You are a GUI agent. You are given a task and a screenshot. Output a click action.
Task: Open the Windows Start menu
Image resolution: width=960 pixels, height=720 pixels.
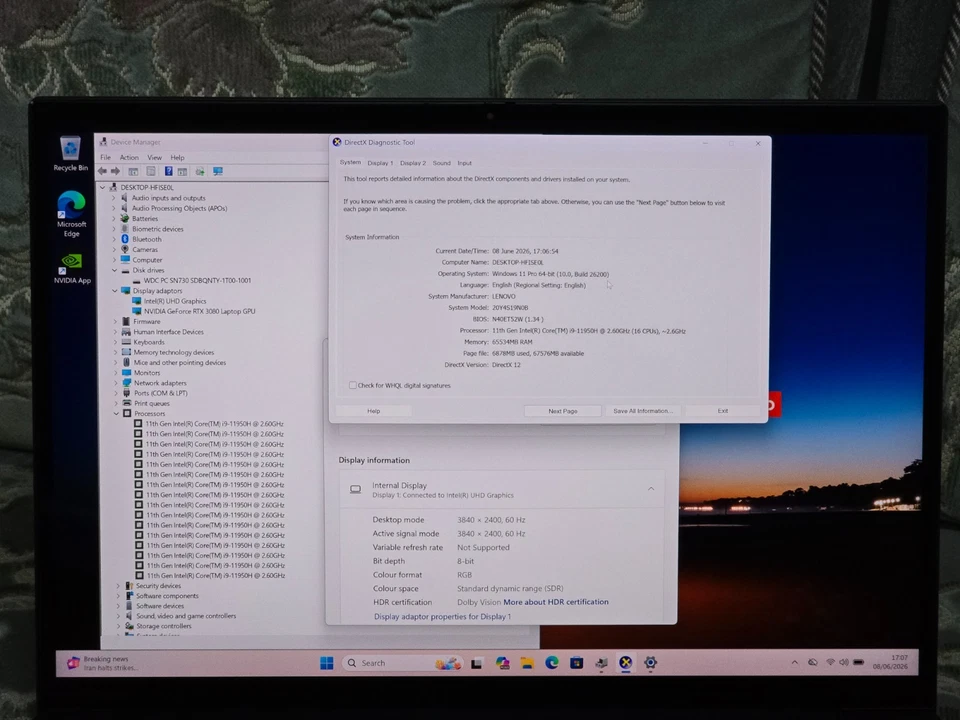326,663
